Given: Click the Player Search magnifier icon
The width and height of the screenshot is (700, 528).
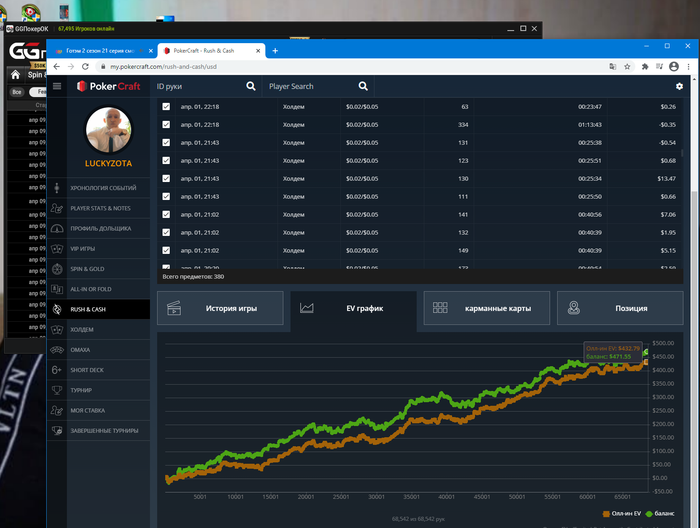Looking at the screenshot, I should (x=363, y=86).
